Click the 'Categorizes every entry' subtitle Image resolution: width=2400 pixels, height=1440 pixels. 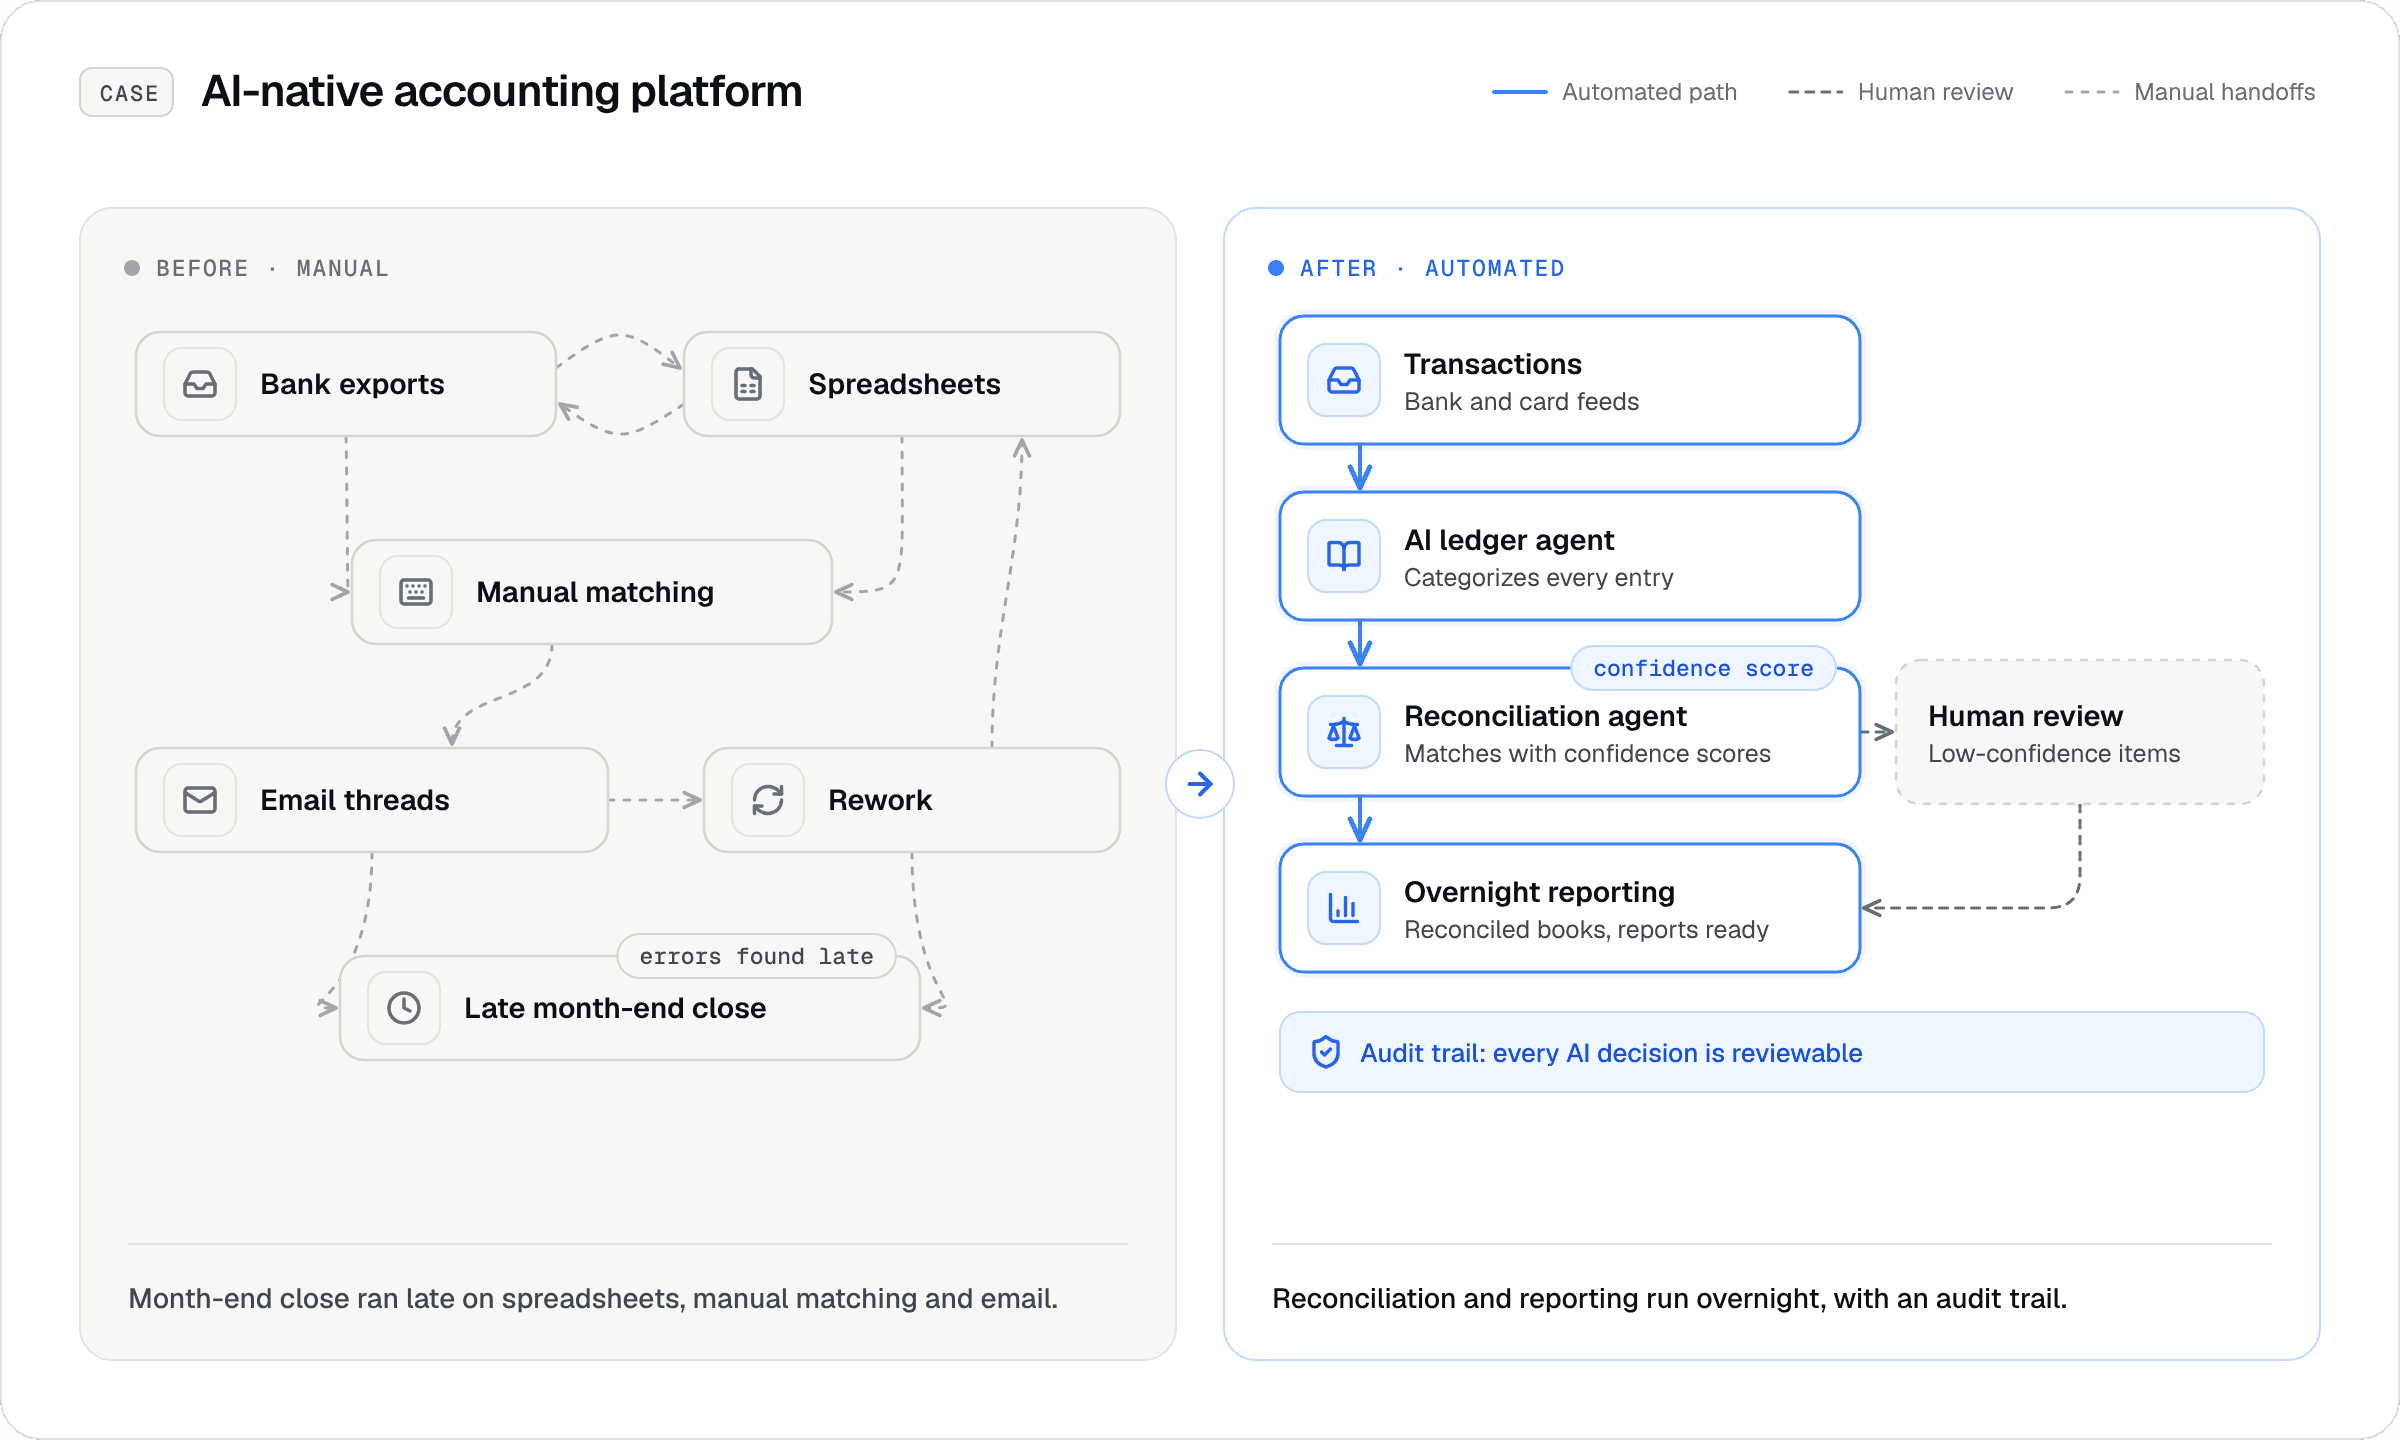click(x=1538, y=578)
